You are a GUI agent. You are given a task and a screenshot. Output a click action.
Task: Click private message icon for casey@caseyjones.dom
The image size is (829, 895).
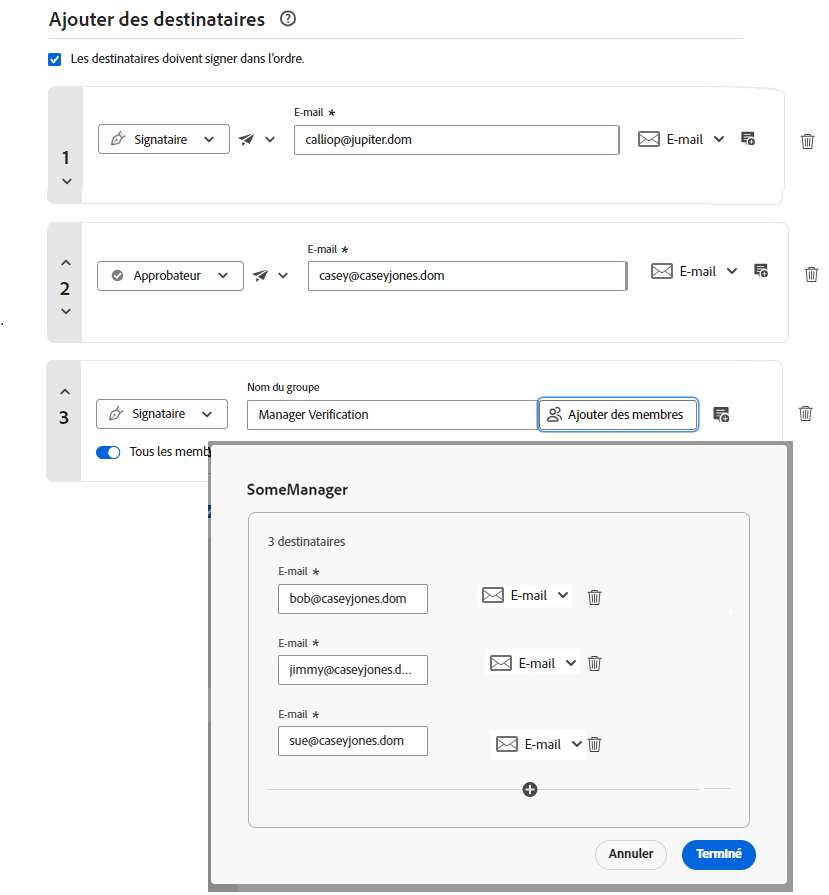pyautogui.click(x=760, y=270)
